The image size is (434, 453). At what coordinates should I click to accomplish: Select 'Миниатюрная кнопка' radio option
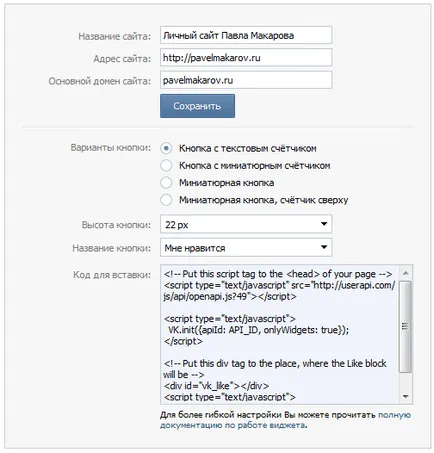166,183
